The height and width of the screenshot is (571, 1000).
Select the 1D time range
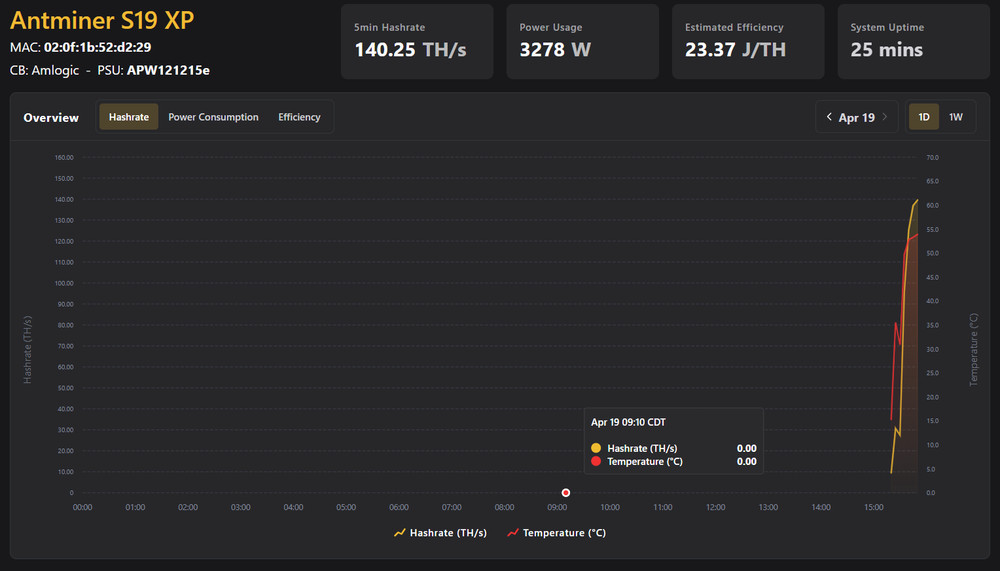point(923,117)
